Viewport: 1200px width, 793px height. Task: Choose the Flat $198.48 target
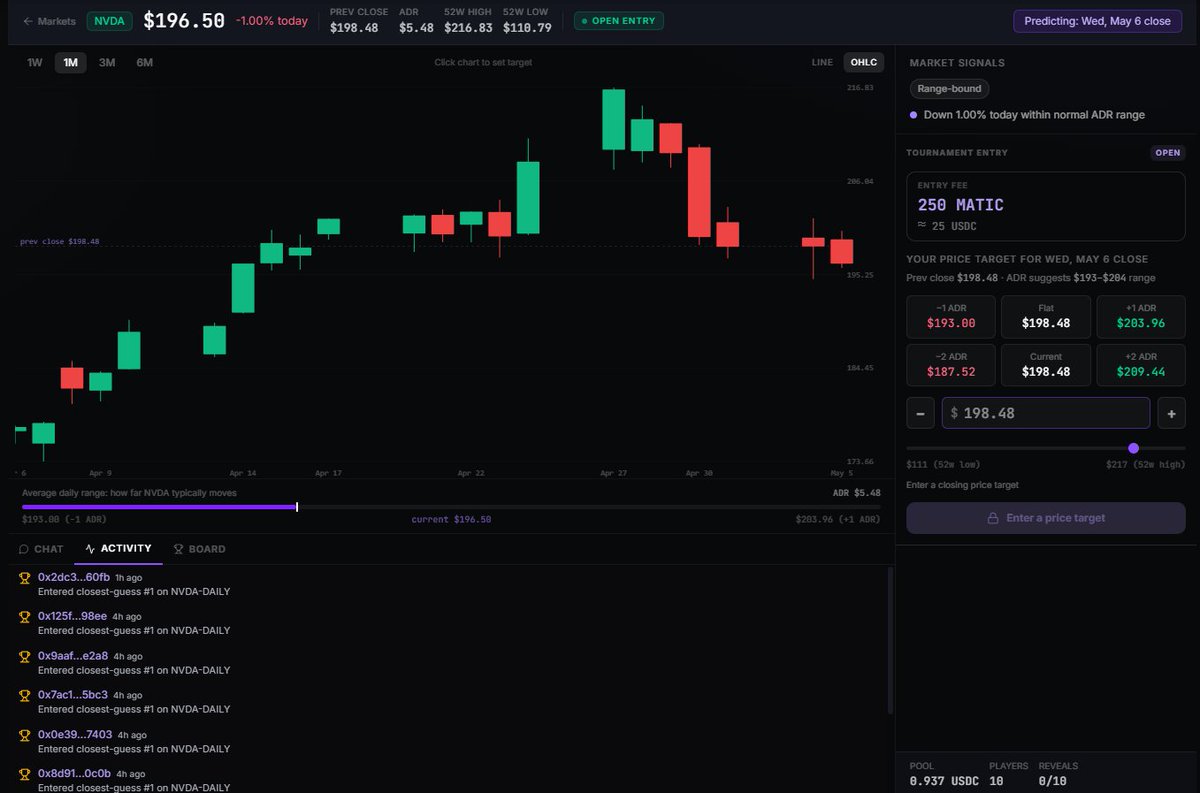(1045, 316)
